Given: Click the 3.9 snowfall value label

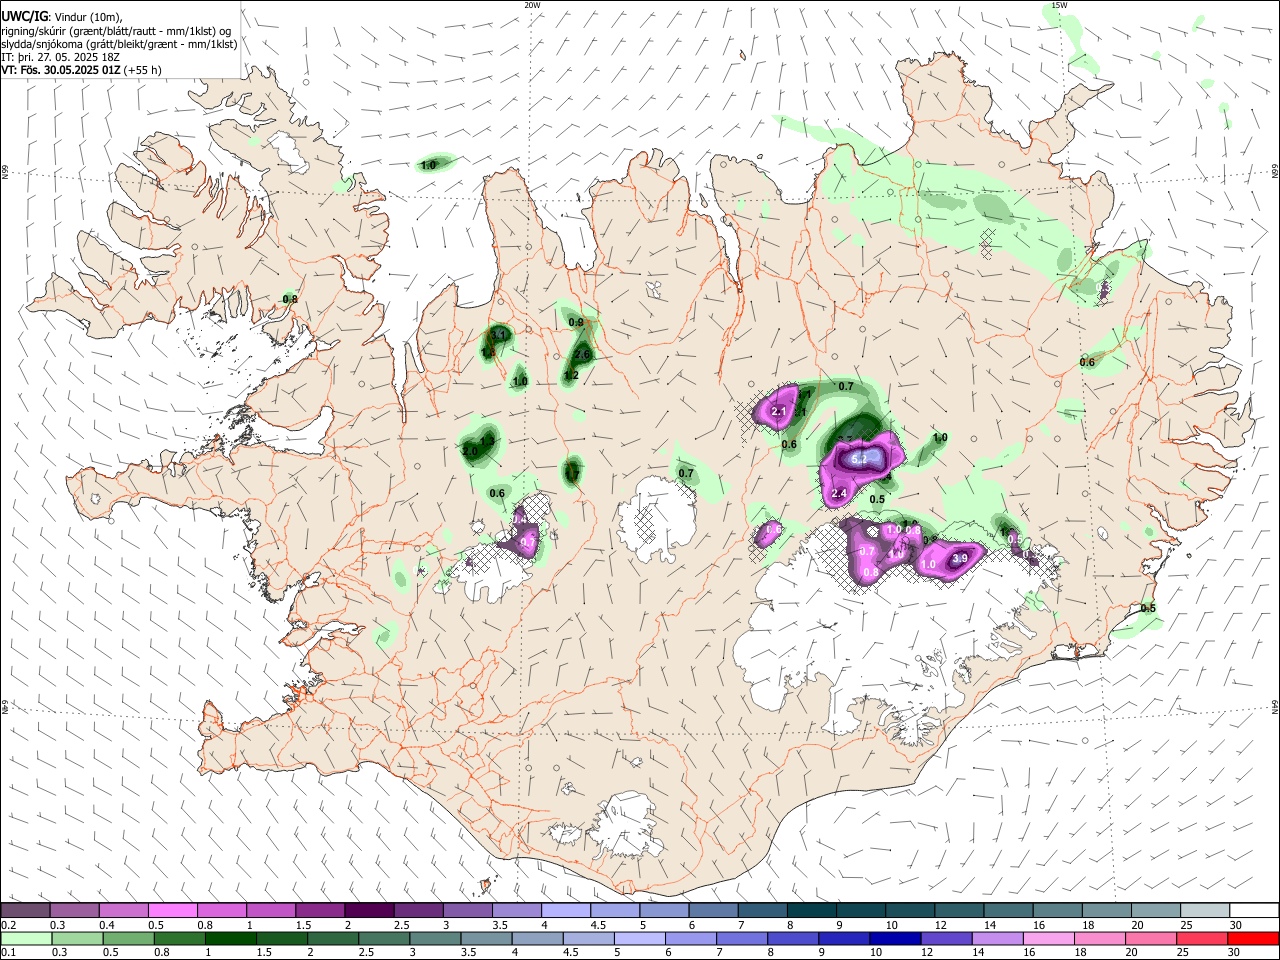Looking at the screenshot, I should (960, 558).
